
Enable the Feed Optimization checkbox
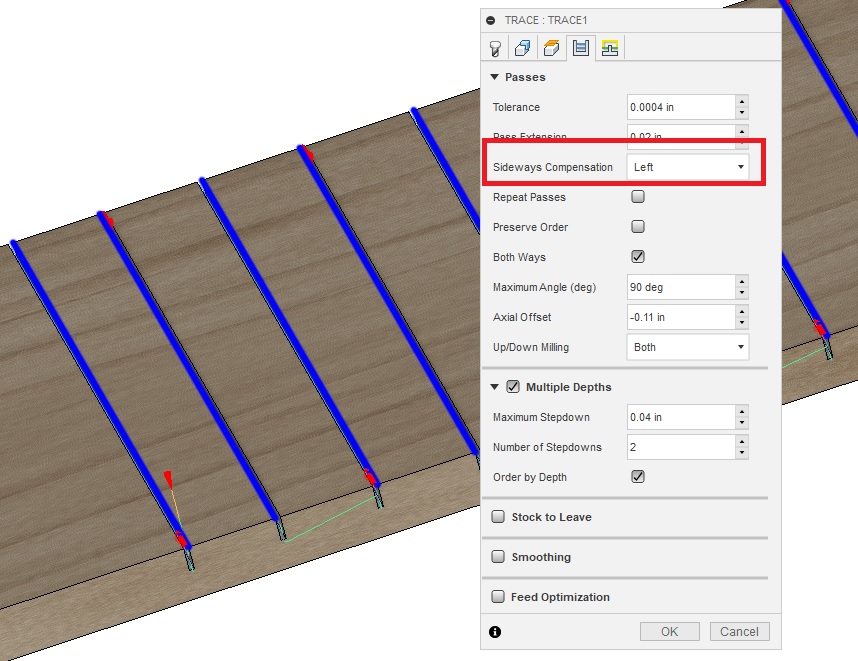[x=498, y=596]
